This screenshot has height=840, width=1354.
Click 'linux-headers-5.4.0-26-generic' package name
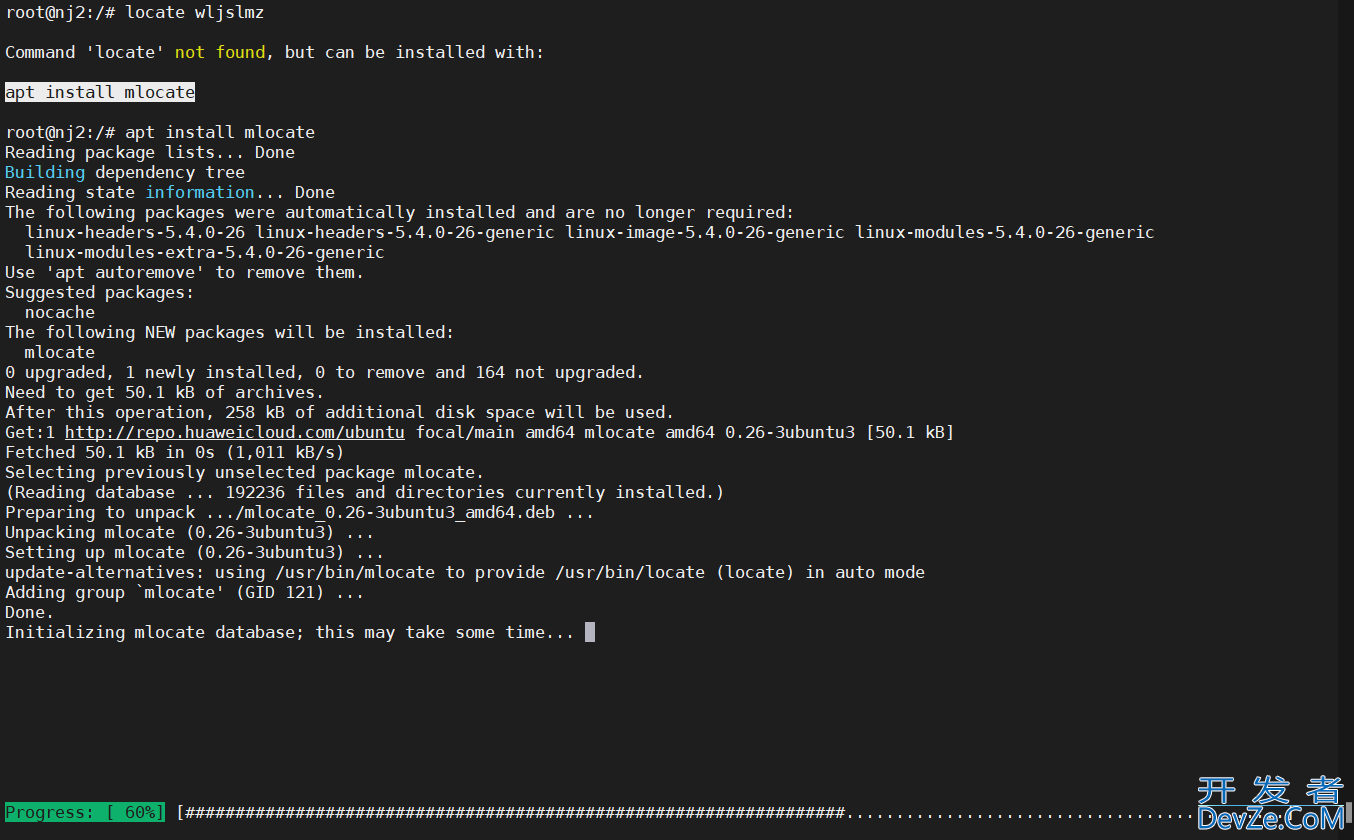(405, 232)
